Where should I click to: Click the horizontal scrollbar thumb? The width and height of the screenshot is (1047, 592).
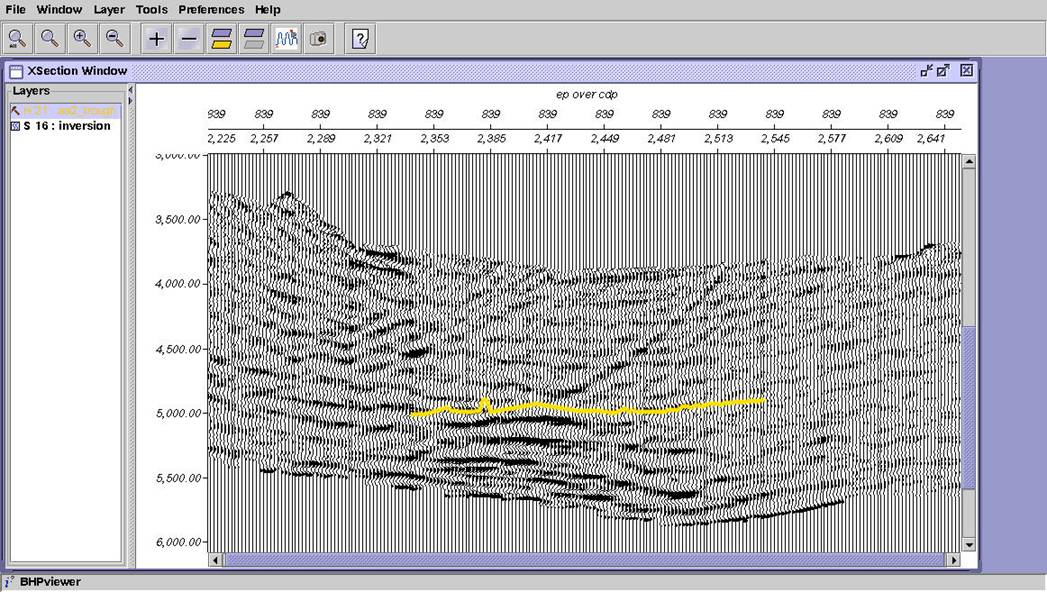[x=584, y=560]
